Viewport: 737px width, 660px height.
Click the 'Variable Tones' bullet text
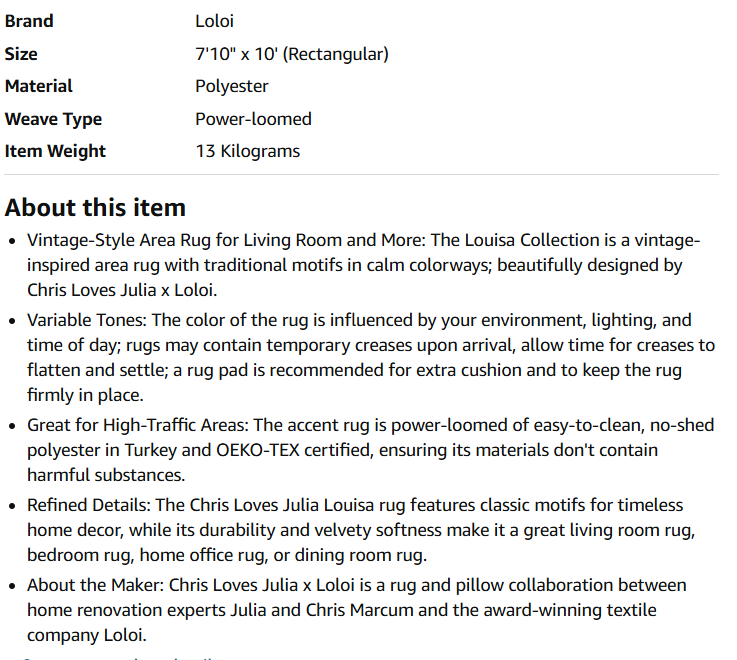[x=371, y=357]
